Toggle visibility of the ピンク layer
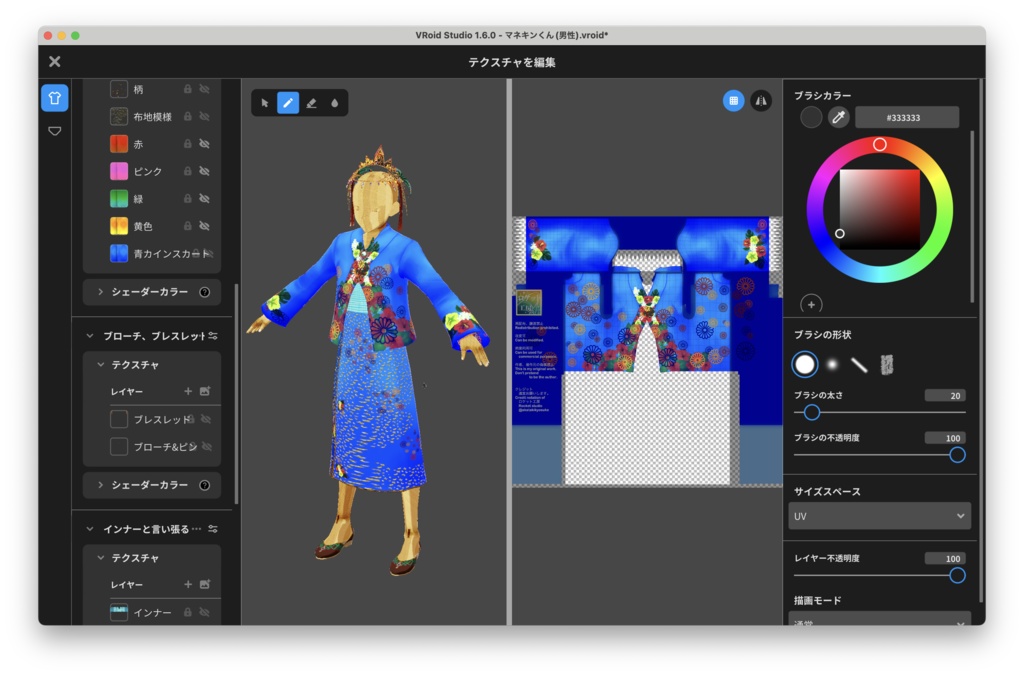 coord(204,171)
